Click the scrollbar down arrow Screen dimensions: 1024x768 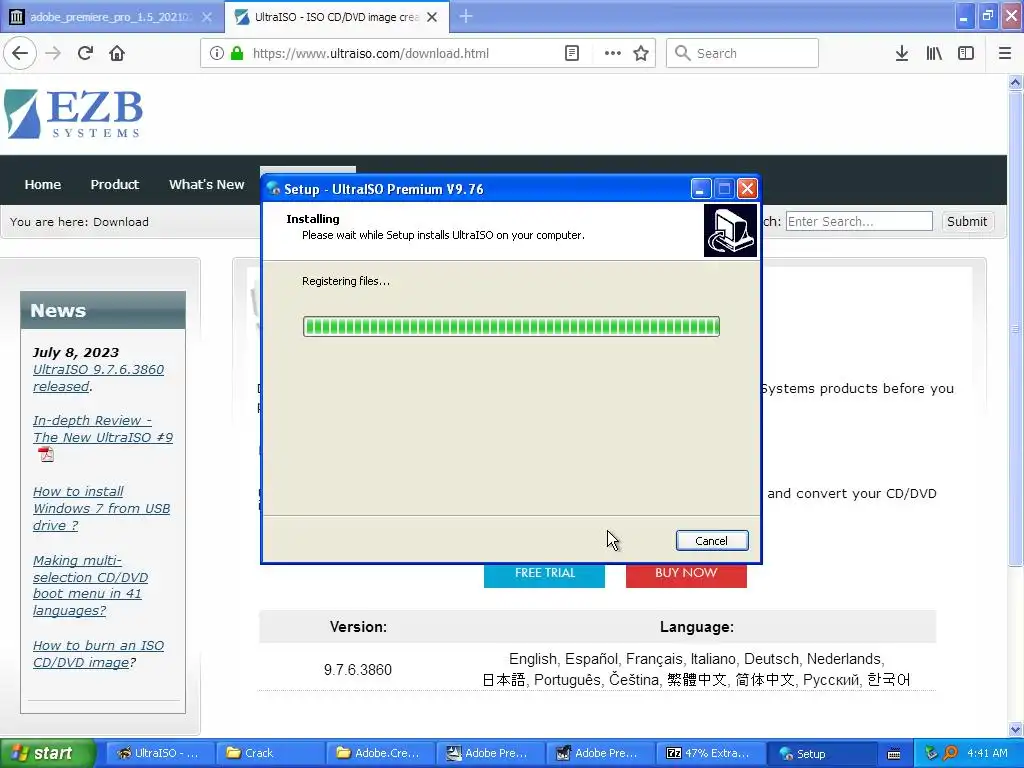(x=1015, y=729)
